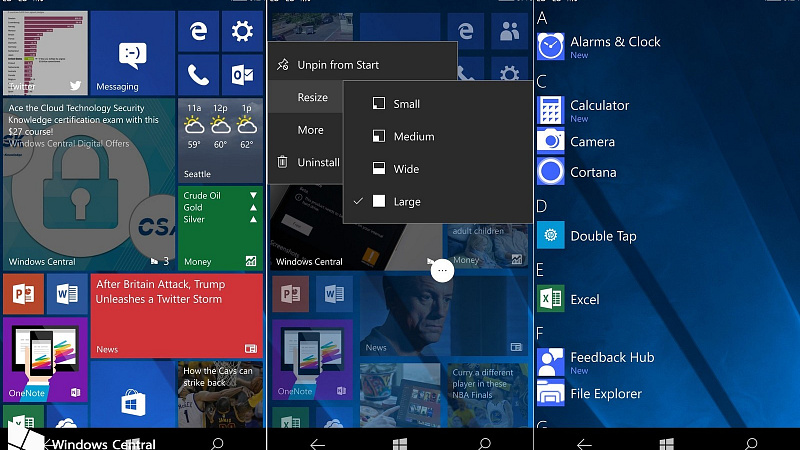Open the Seattle weather tile
The width and height of the screenshot is (800, 450).
pos(220,141)
